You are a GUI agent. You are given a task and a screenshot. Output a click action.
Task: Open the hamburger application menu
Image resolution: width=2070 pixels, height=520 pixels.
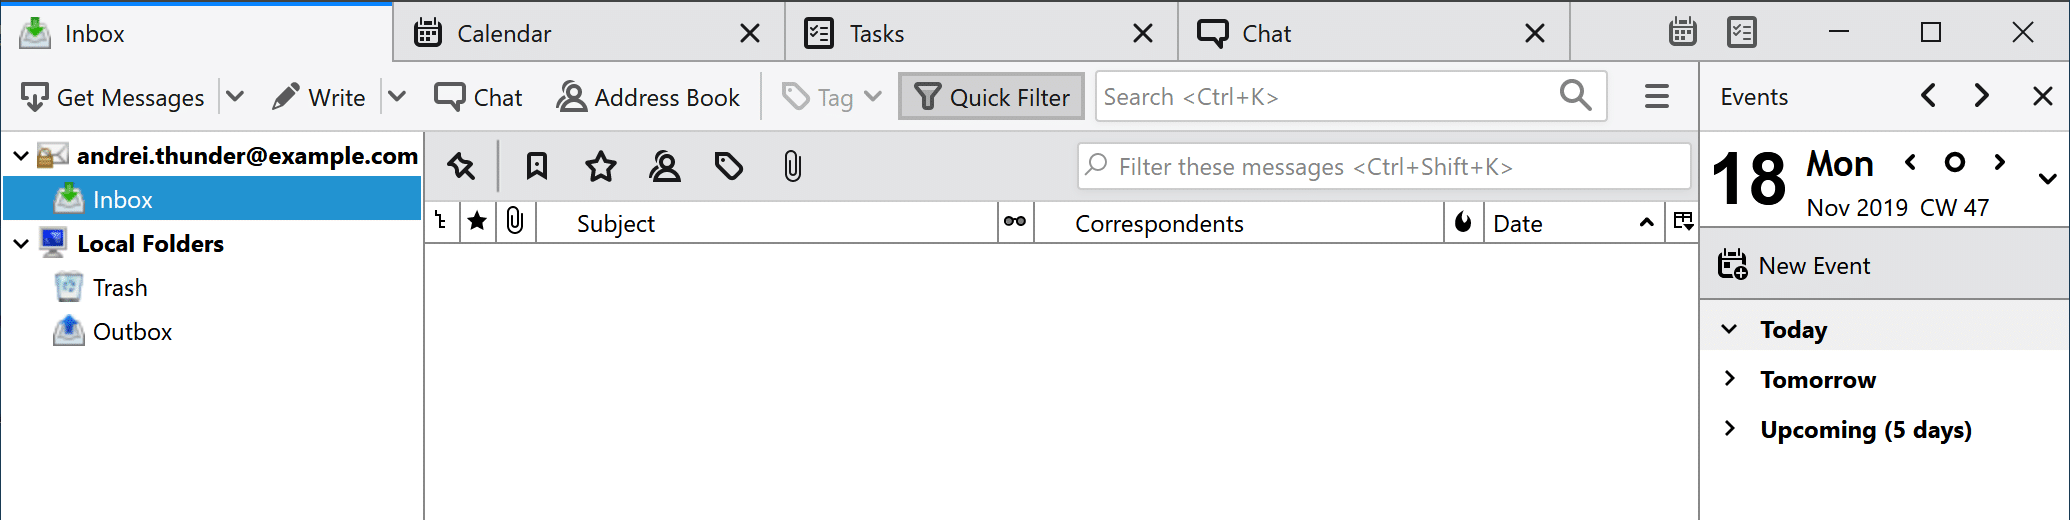1656,97
